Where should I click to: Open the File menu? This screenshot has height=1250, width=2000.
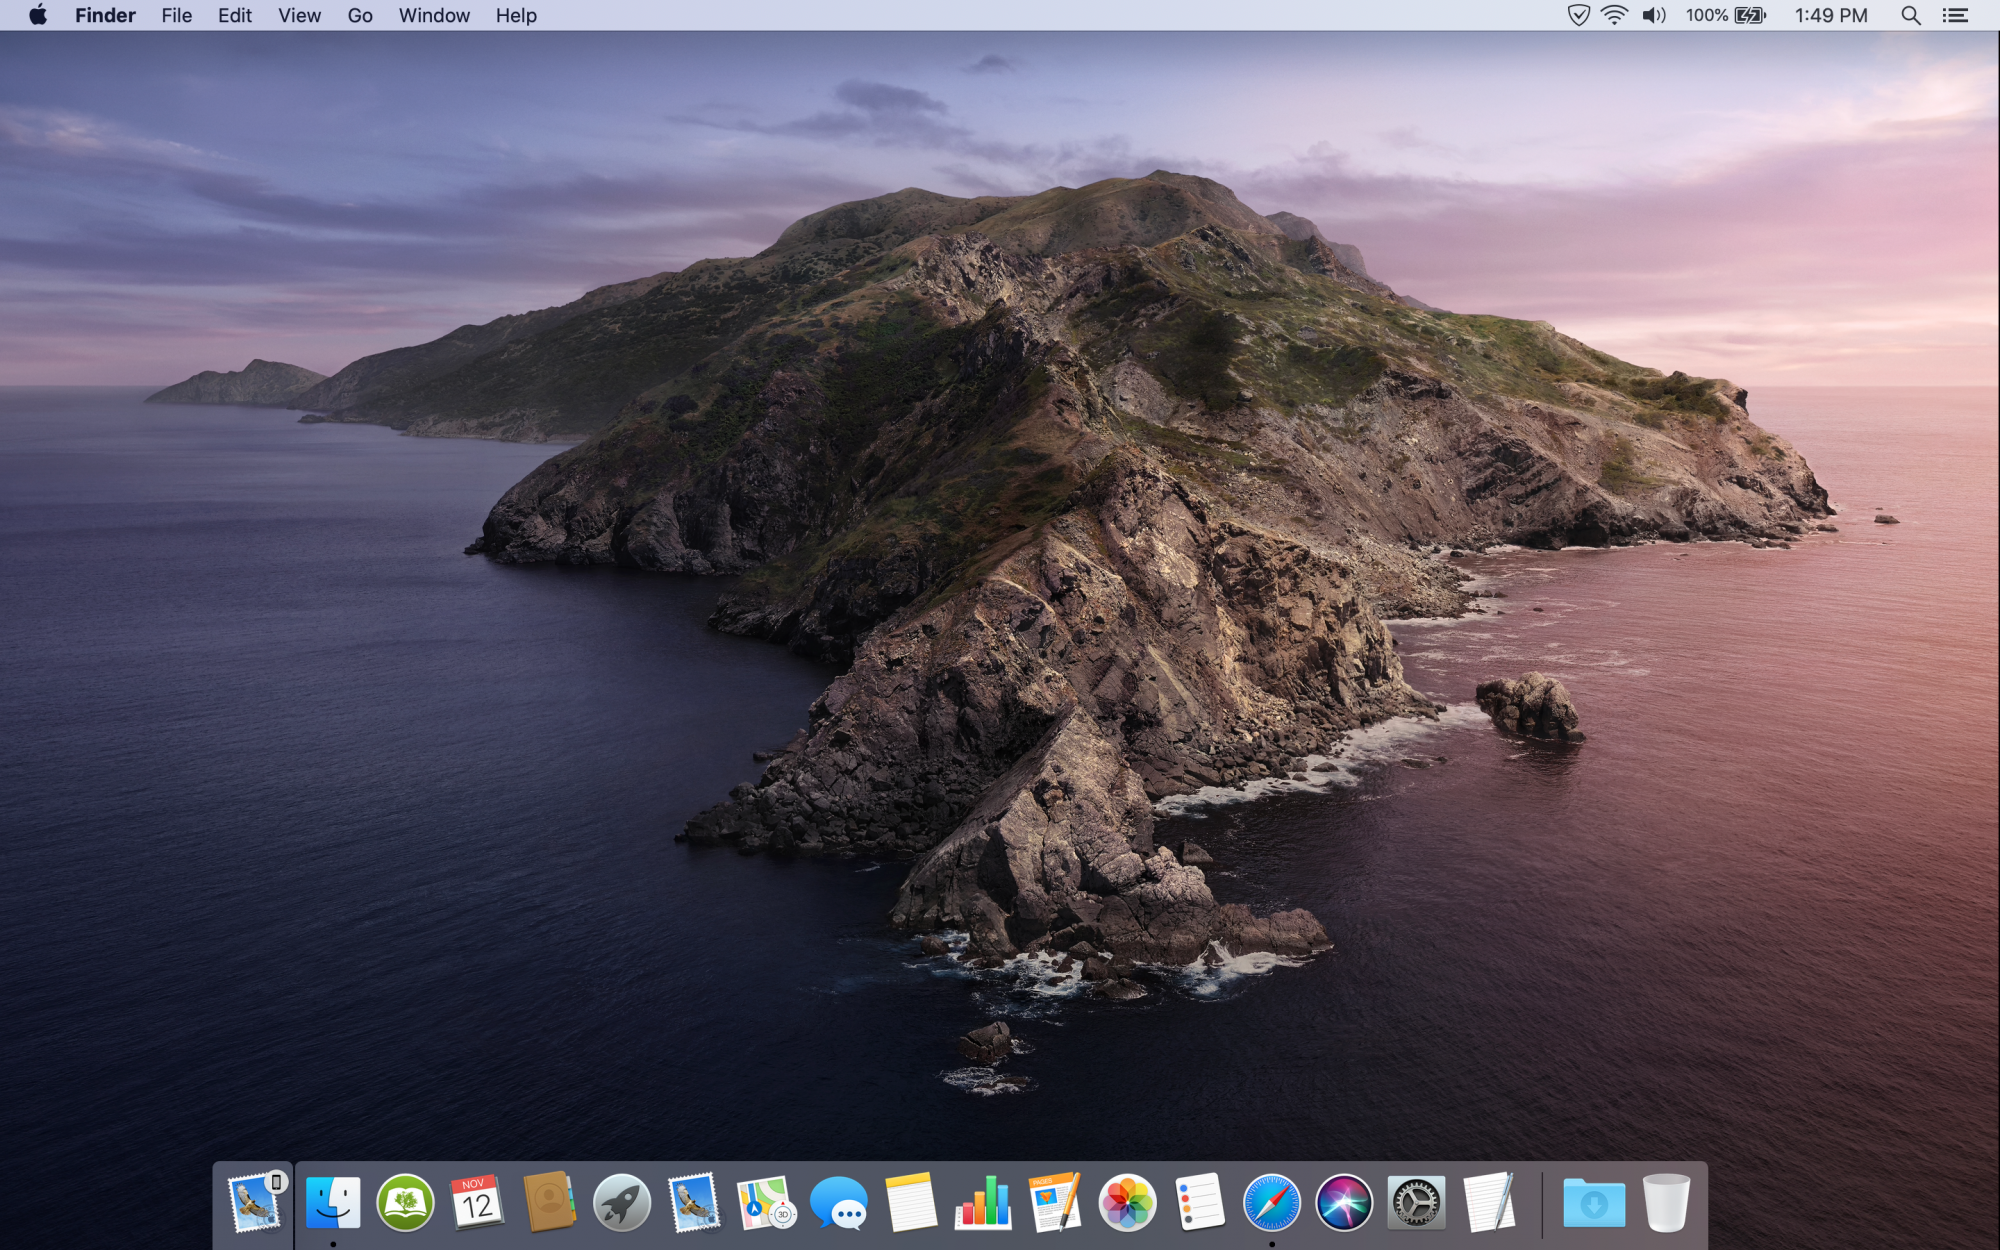[177, 15]
